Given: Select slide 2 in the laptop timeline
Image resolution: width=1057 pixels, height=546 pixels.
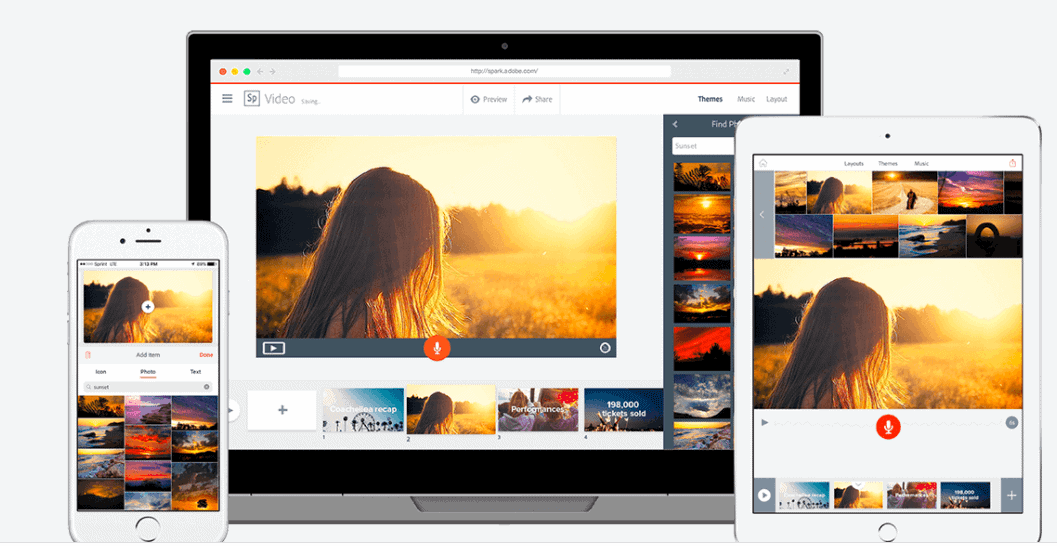Looking at the screenshot, I should (451, 409).
